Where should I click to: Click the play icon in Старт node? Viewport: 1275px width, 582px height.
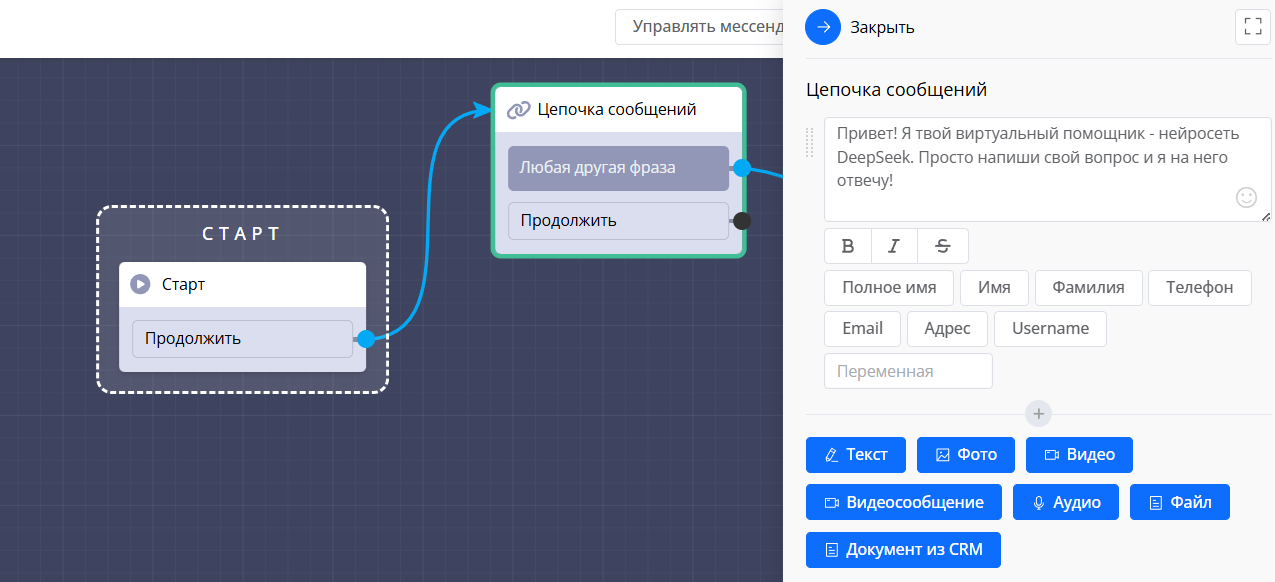[x=141, y=285]
